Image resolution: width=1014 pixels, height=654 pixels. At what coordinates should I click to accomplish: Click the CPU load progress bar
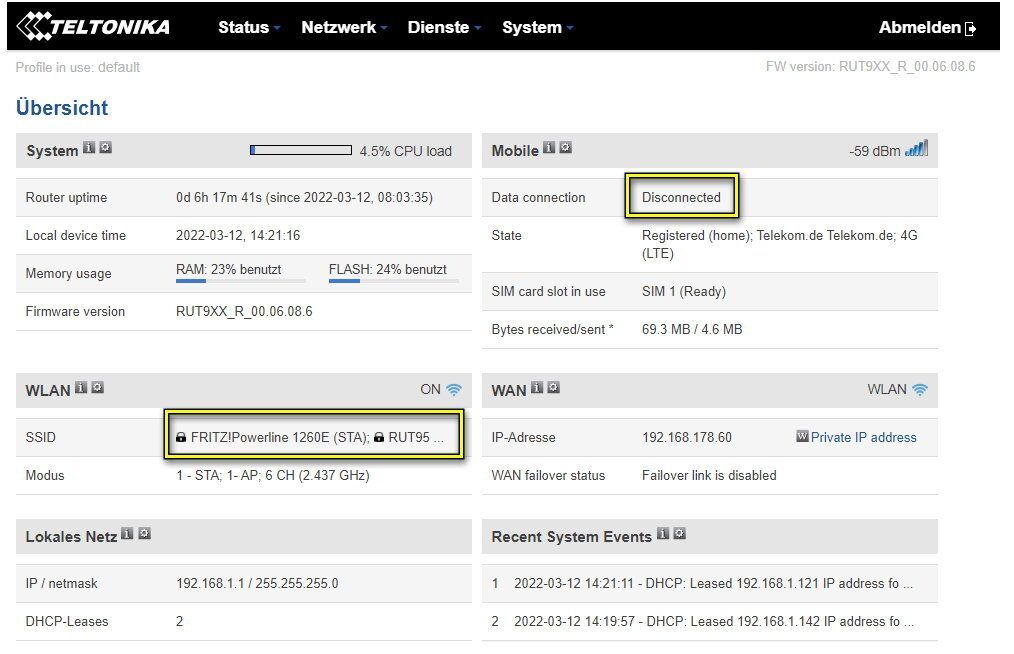300,150
